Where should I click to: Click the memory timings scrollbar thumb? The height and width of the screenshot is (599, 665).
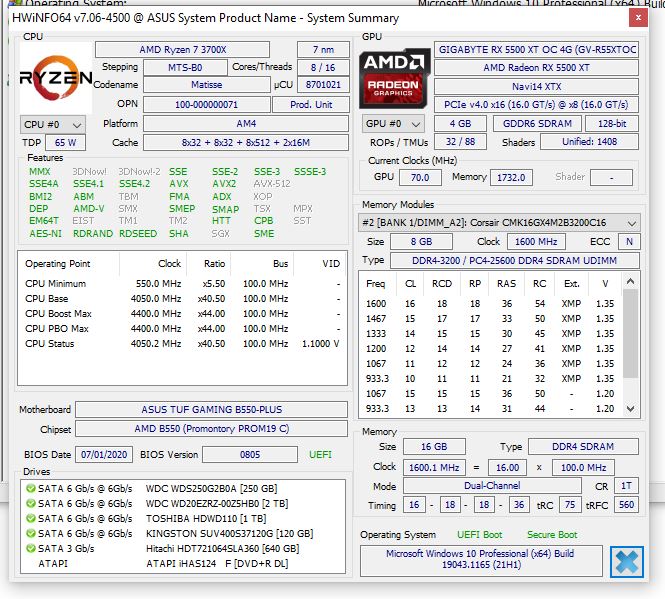(631, 333)
